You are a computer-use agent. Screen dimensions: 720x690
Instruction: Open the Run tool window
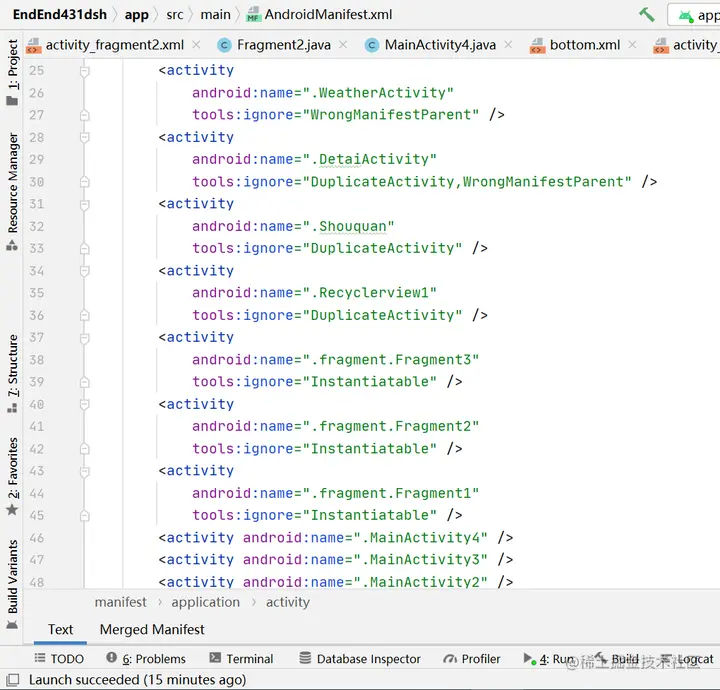click(549, 659)
